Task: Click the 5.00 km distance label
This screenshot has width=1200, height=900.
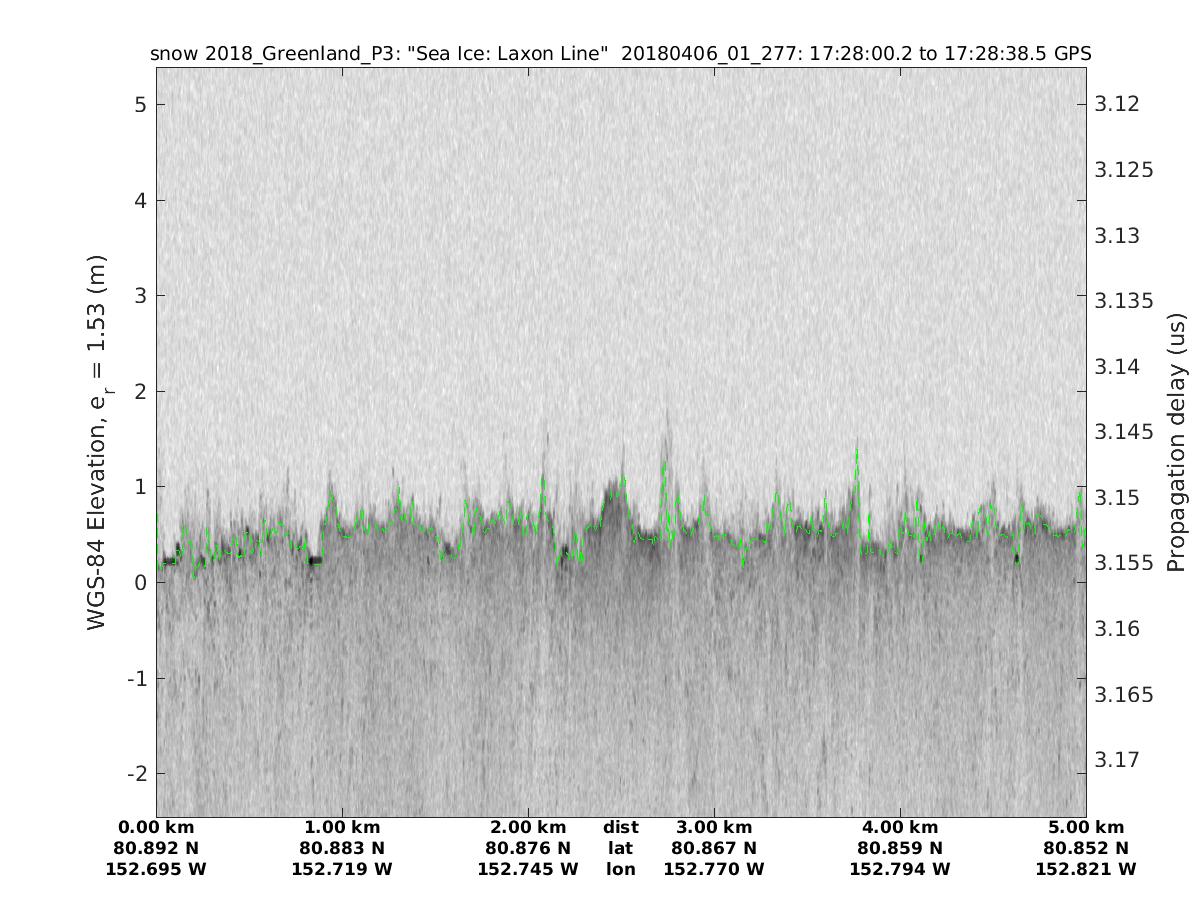Action: 1086,827
